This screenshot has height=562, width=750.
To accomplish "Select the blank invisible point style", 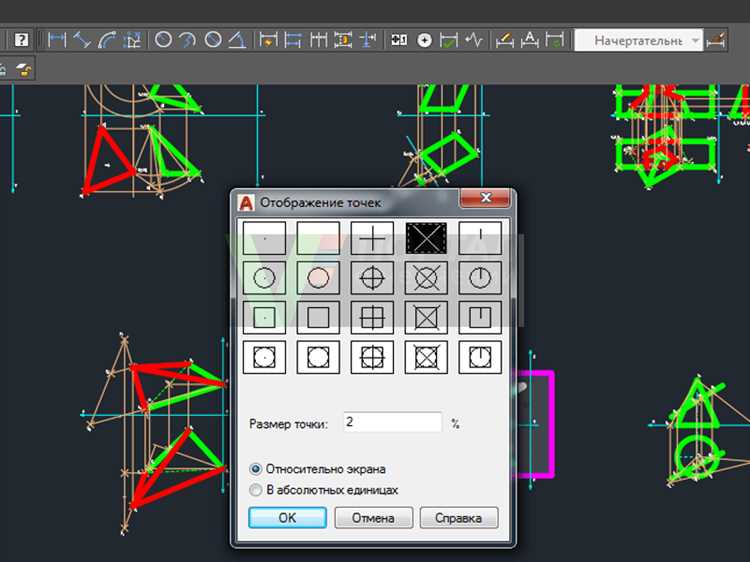I will tap(318, 238).
